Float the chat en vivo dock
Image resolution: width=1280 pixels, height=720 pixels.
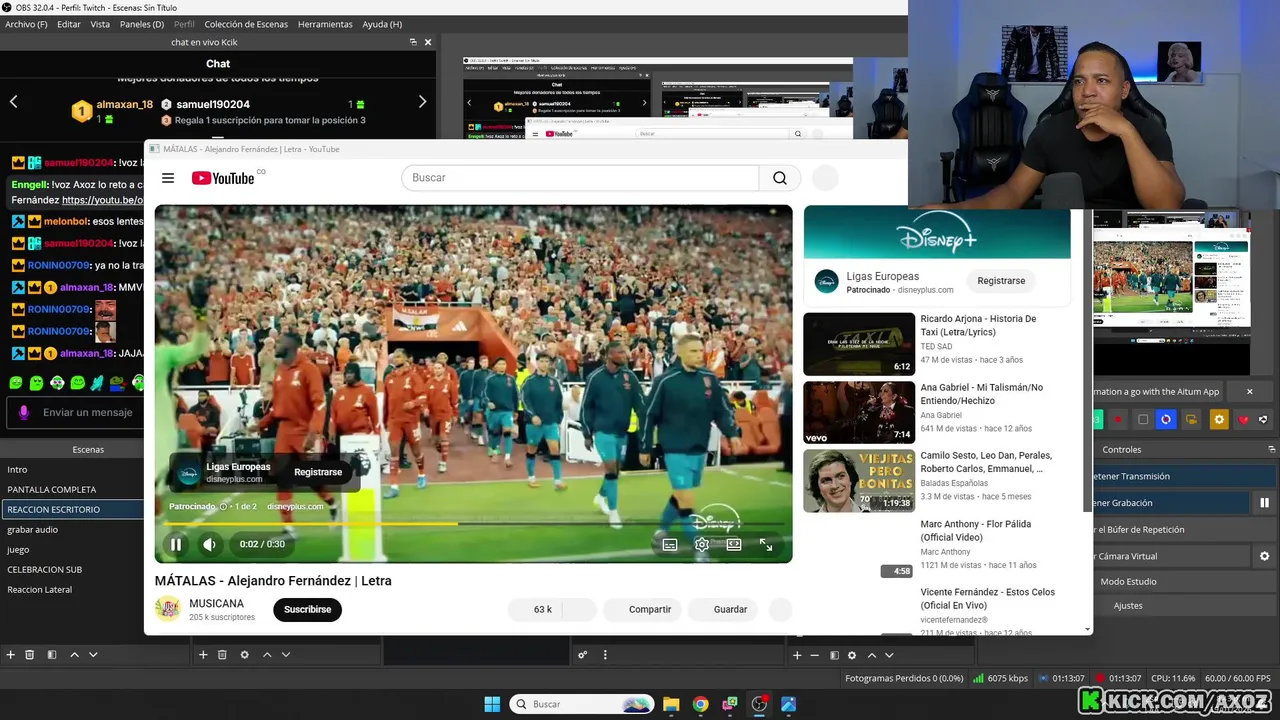pyautogui.click(x=413, y=42)
